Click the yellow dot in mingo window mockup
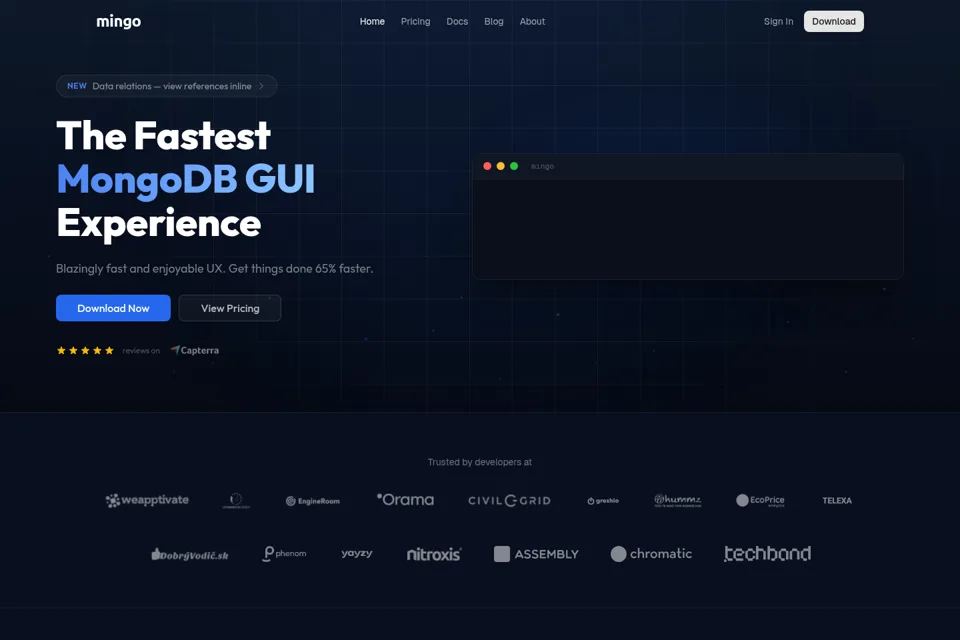 [x=501, y=166]
